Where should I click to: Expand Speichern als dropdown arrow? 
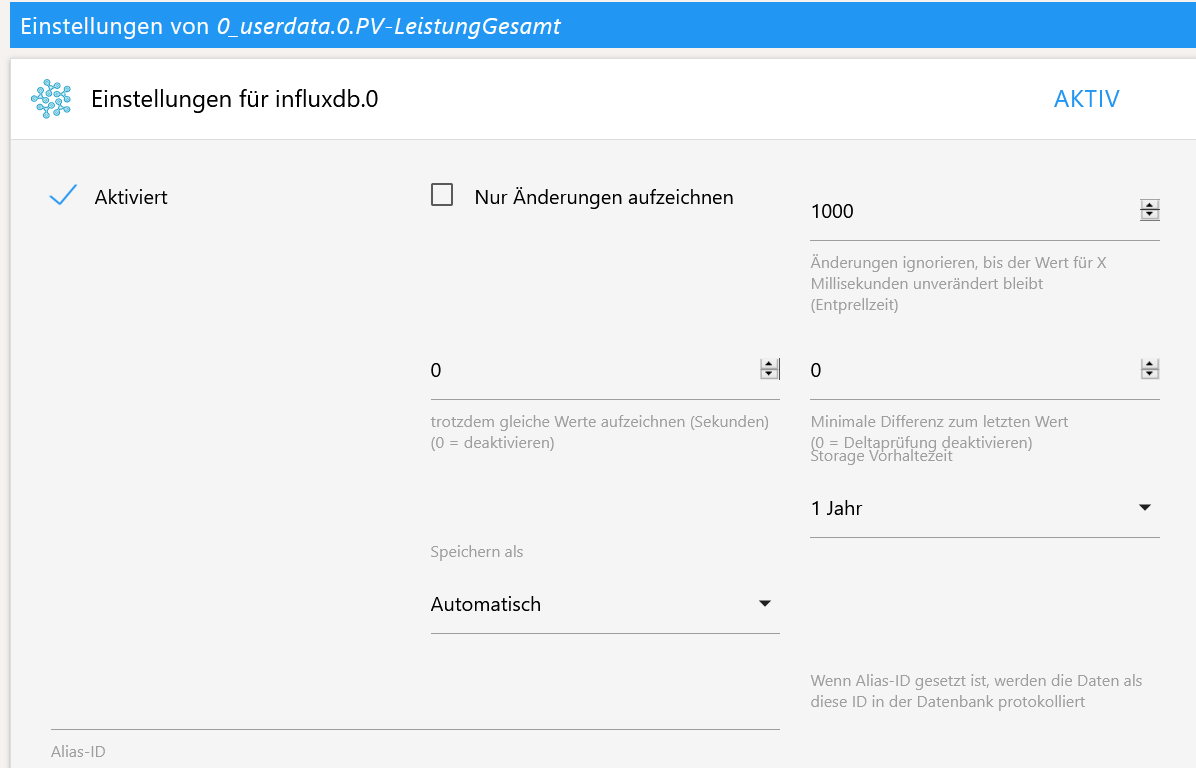point(765,604)
